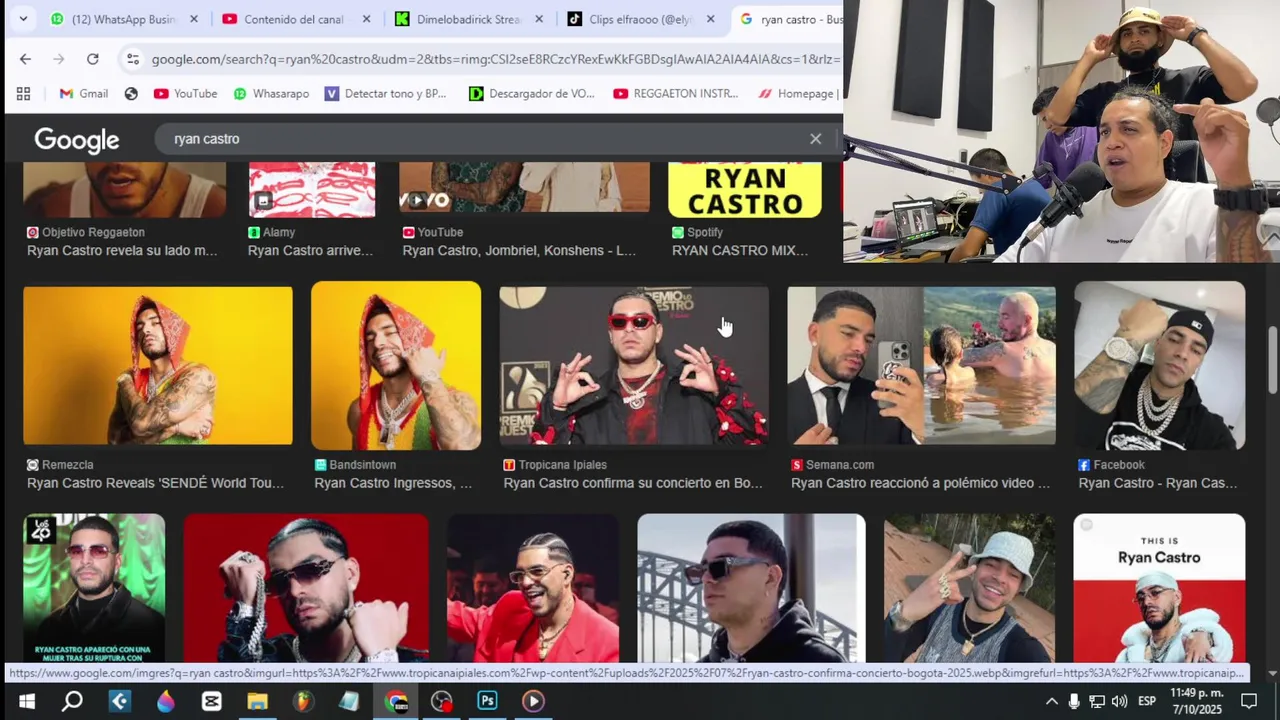1280x720 pixels.
Task: Open FL Studio from the taskbar
Action: coord(303,701)
